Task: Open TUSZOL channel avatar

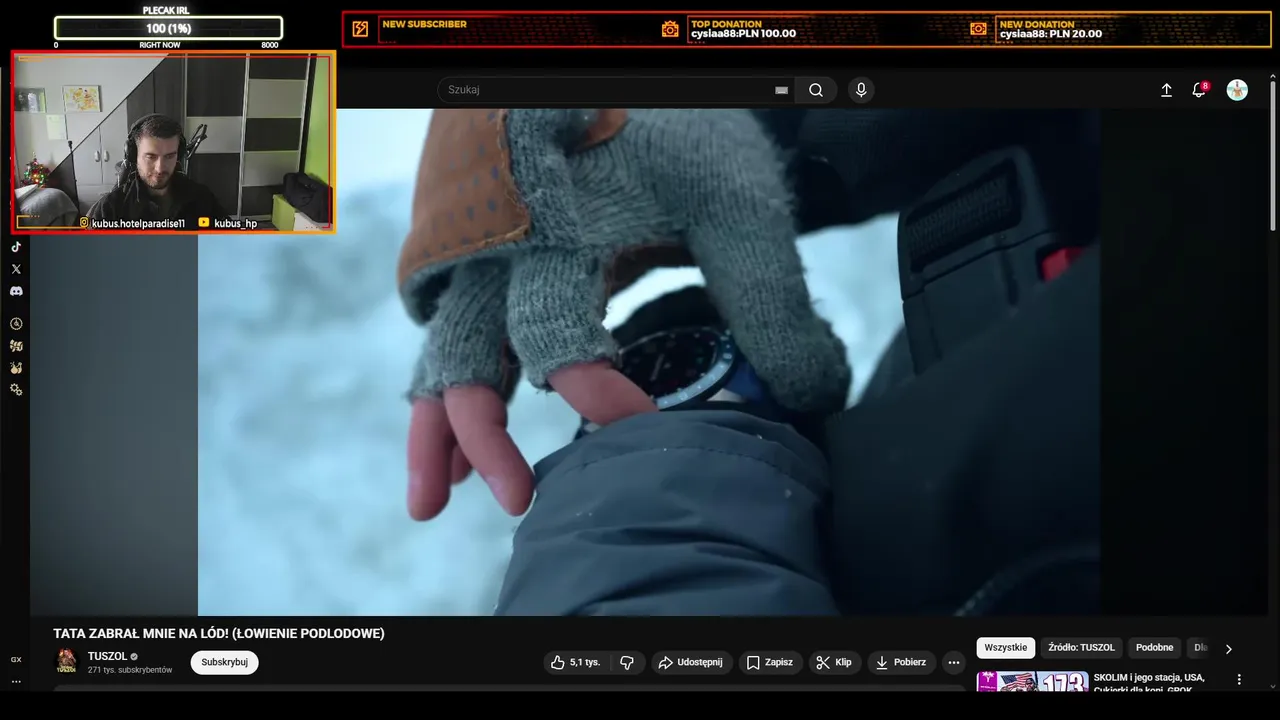Action: [66, 661]
